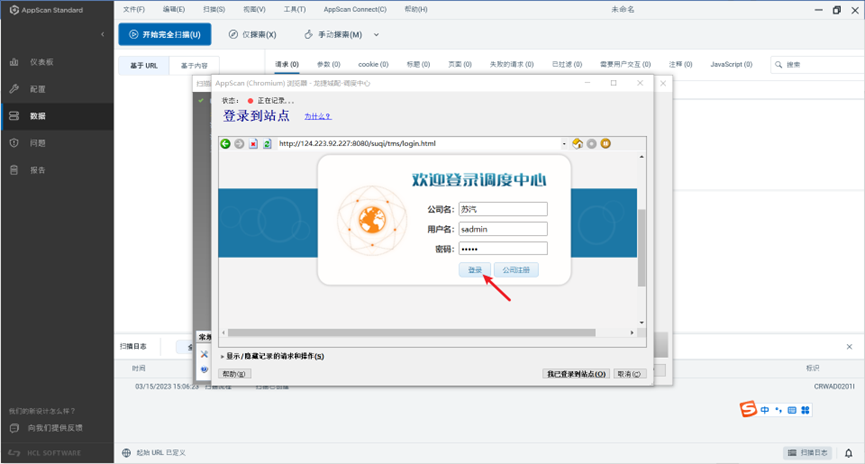Click the grey forward arrow in embedded browser
Screen dimensions: 865x464
coord(239,143)
